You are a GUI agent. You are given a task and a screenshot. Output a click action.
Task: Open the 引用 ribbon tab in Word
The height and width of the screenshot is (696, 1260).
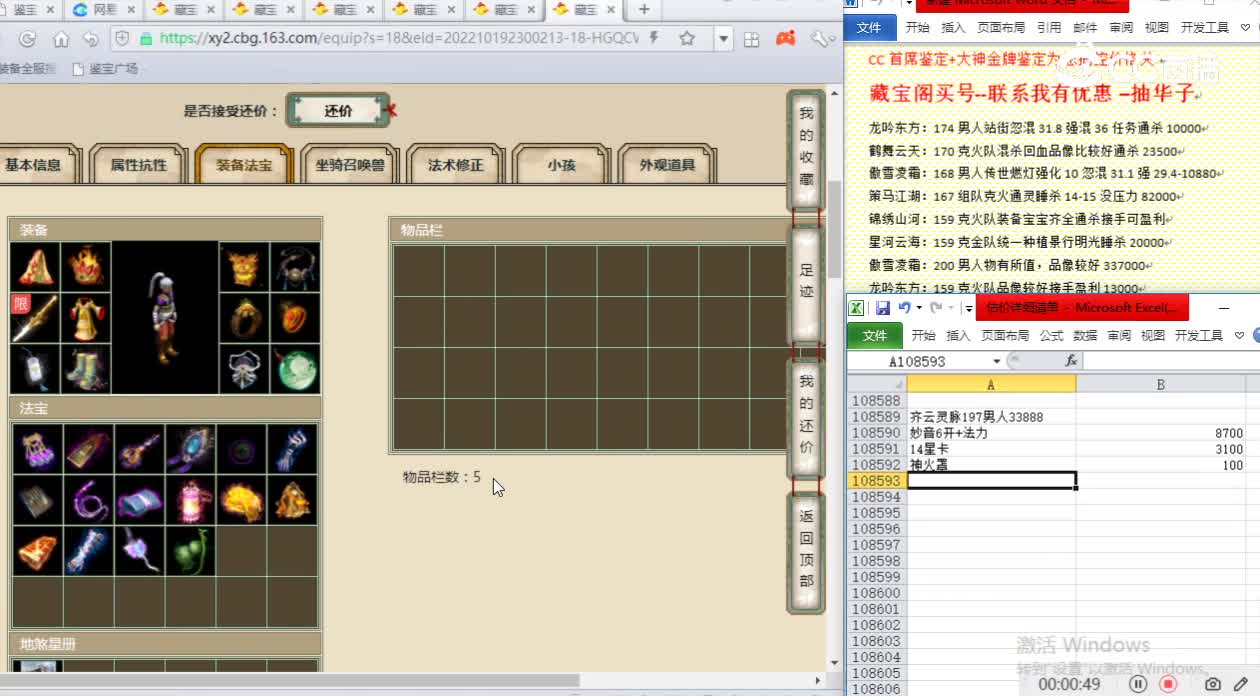(1049, 28)
